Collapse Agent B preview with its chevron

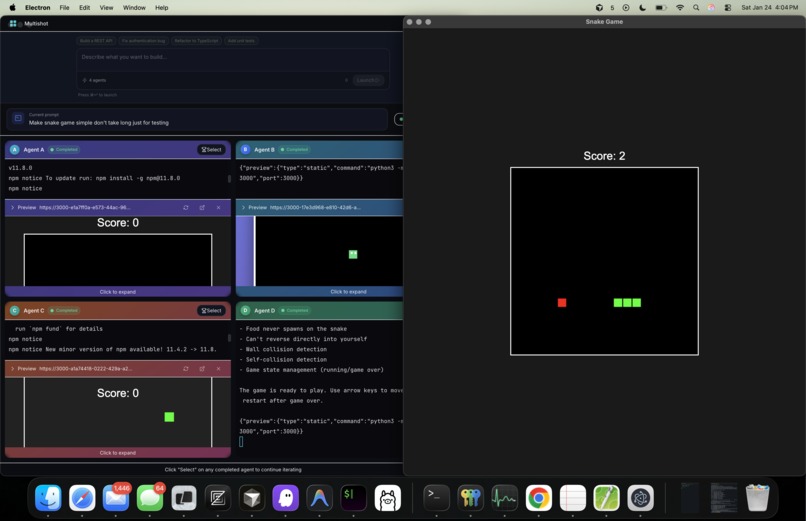click(x=243, y=208)
